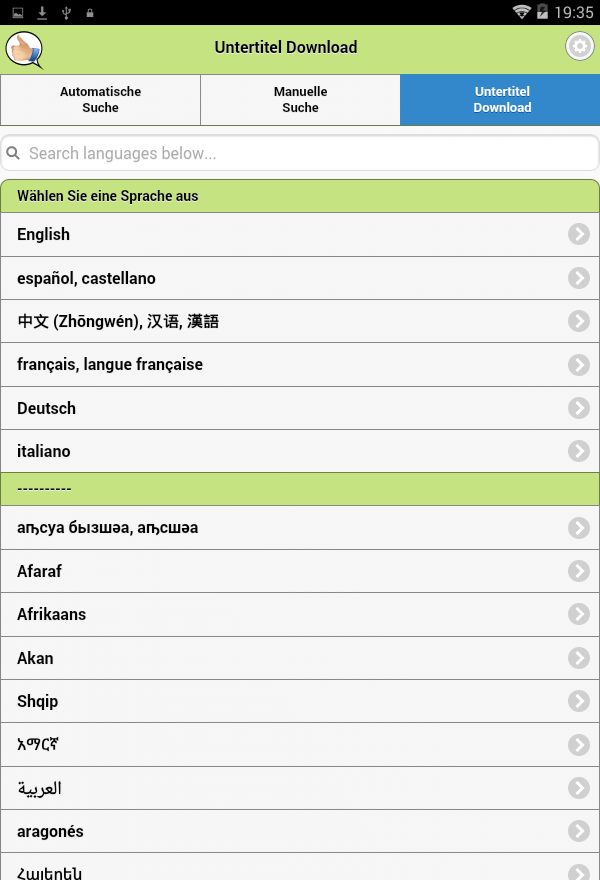Choose español, castellano language
The height and width of the screenshot is (880, 600).
[300, 278]
